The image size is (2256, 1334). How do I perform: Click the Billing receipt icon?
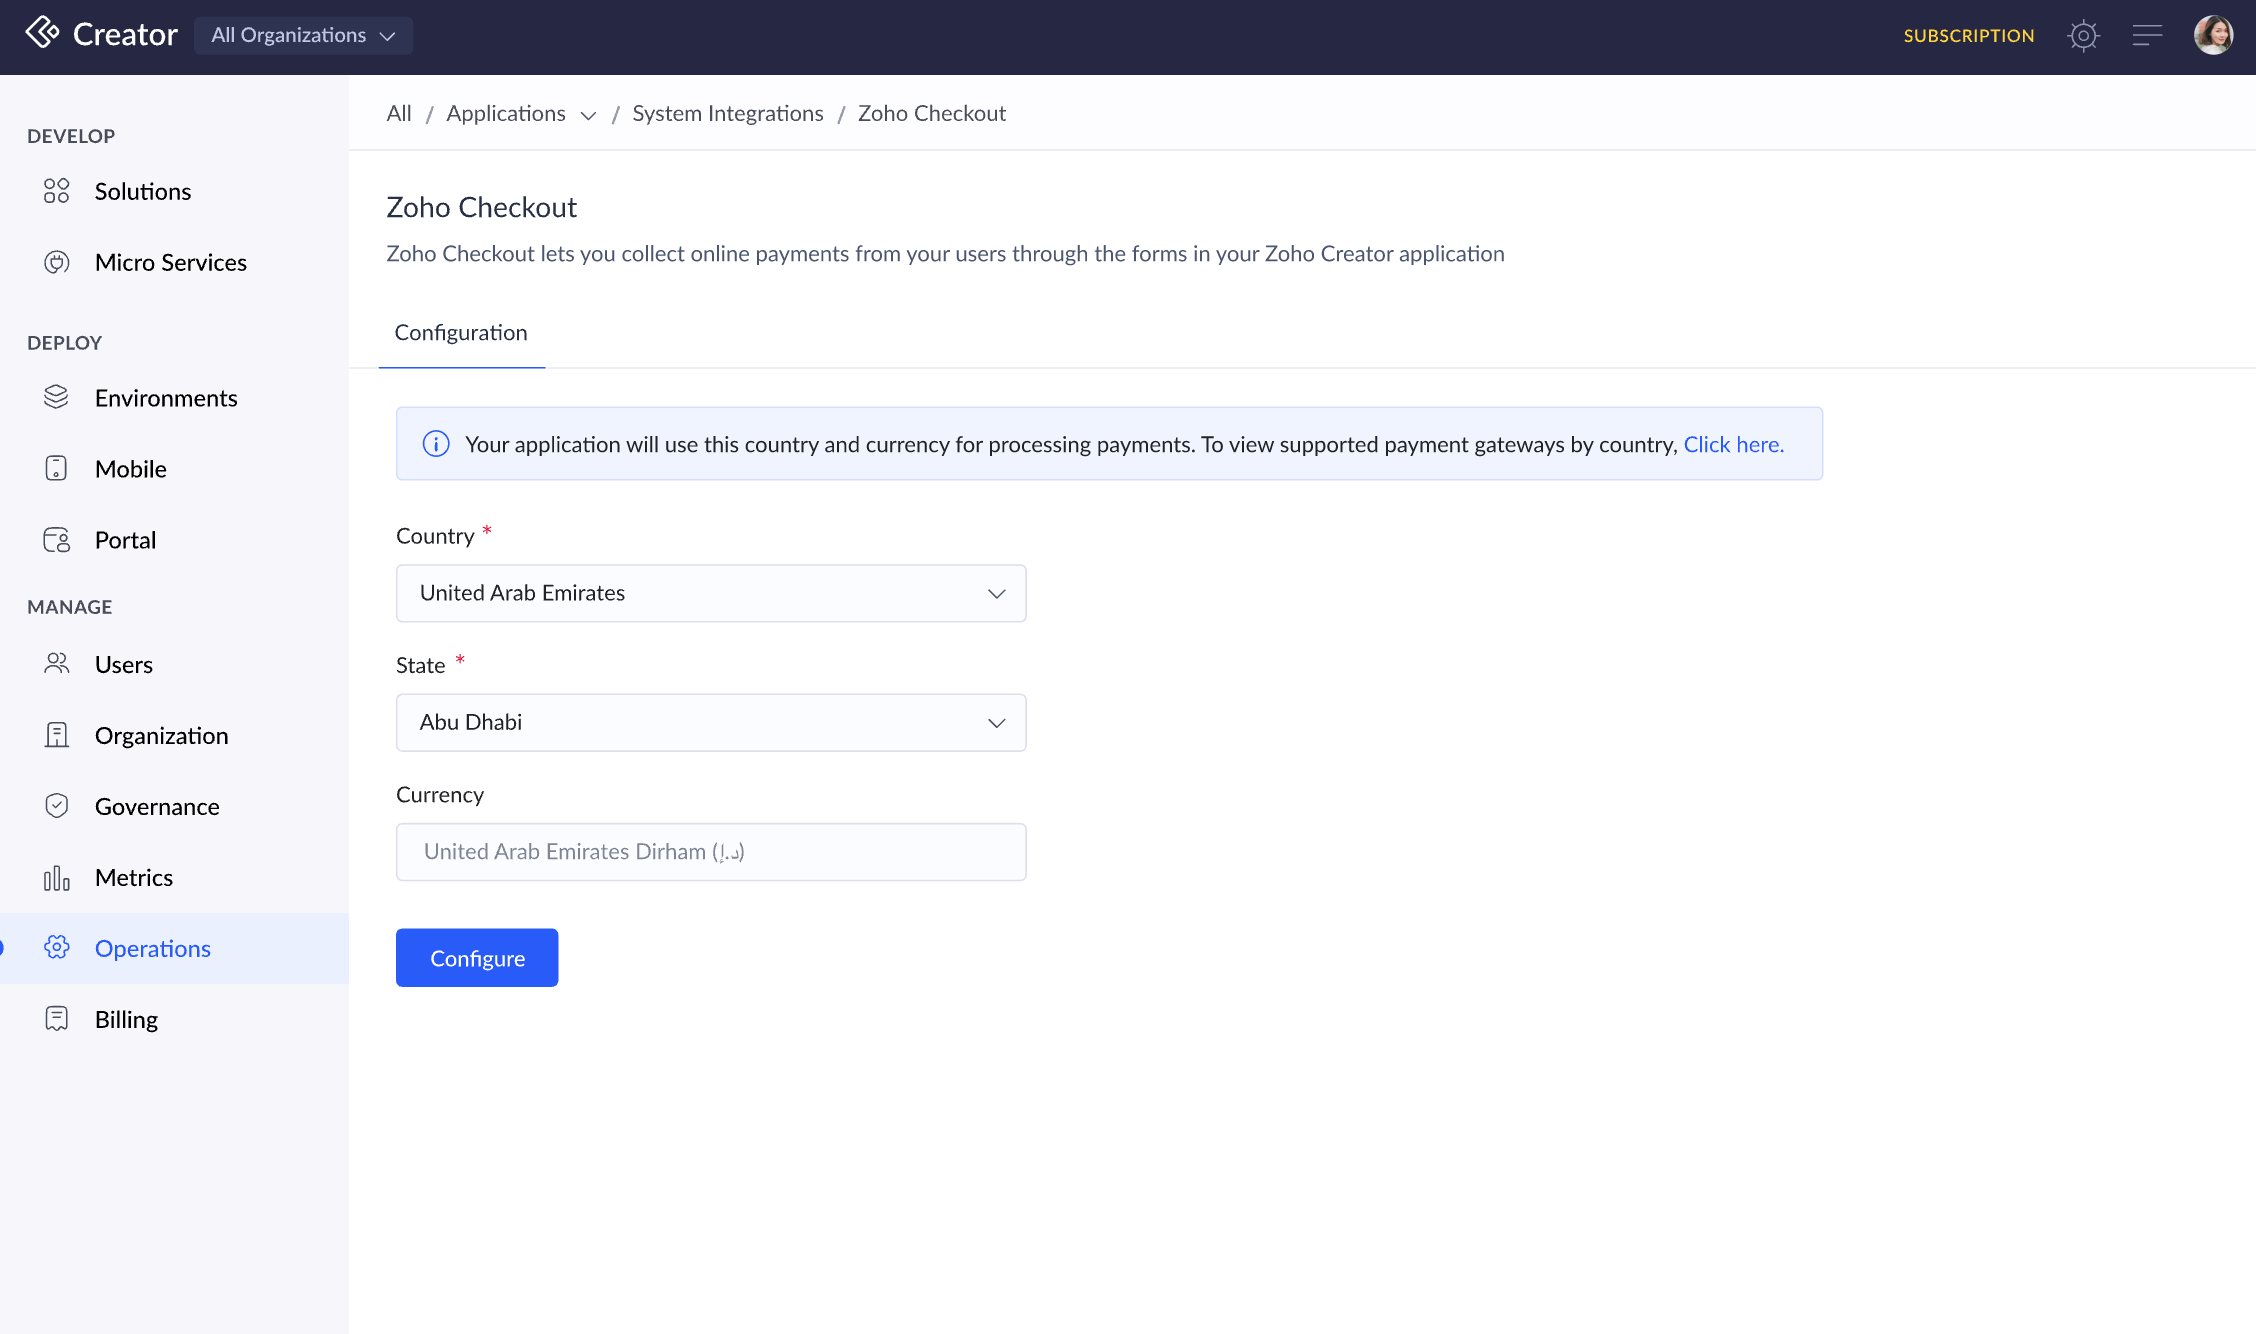click(x=57, y=1019)
